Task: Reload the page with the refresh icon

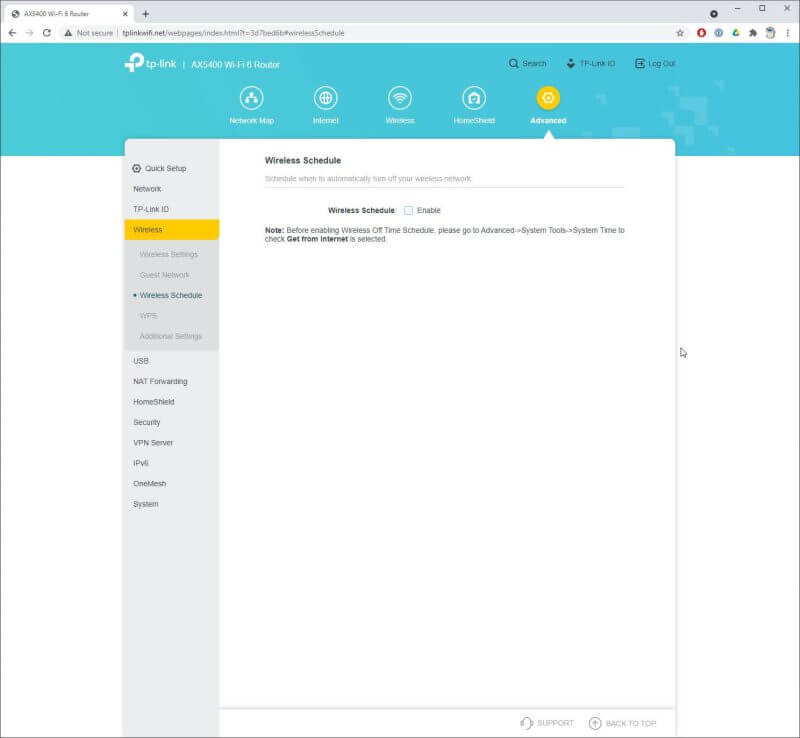Action: coord(46,33)
